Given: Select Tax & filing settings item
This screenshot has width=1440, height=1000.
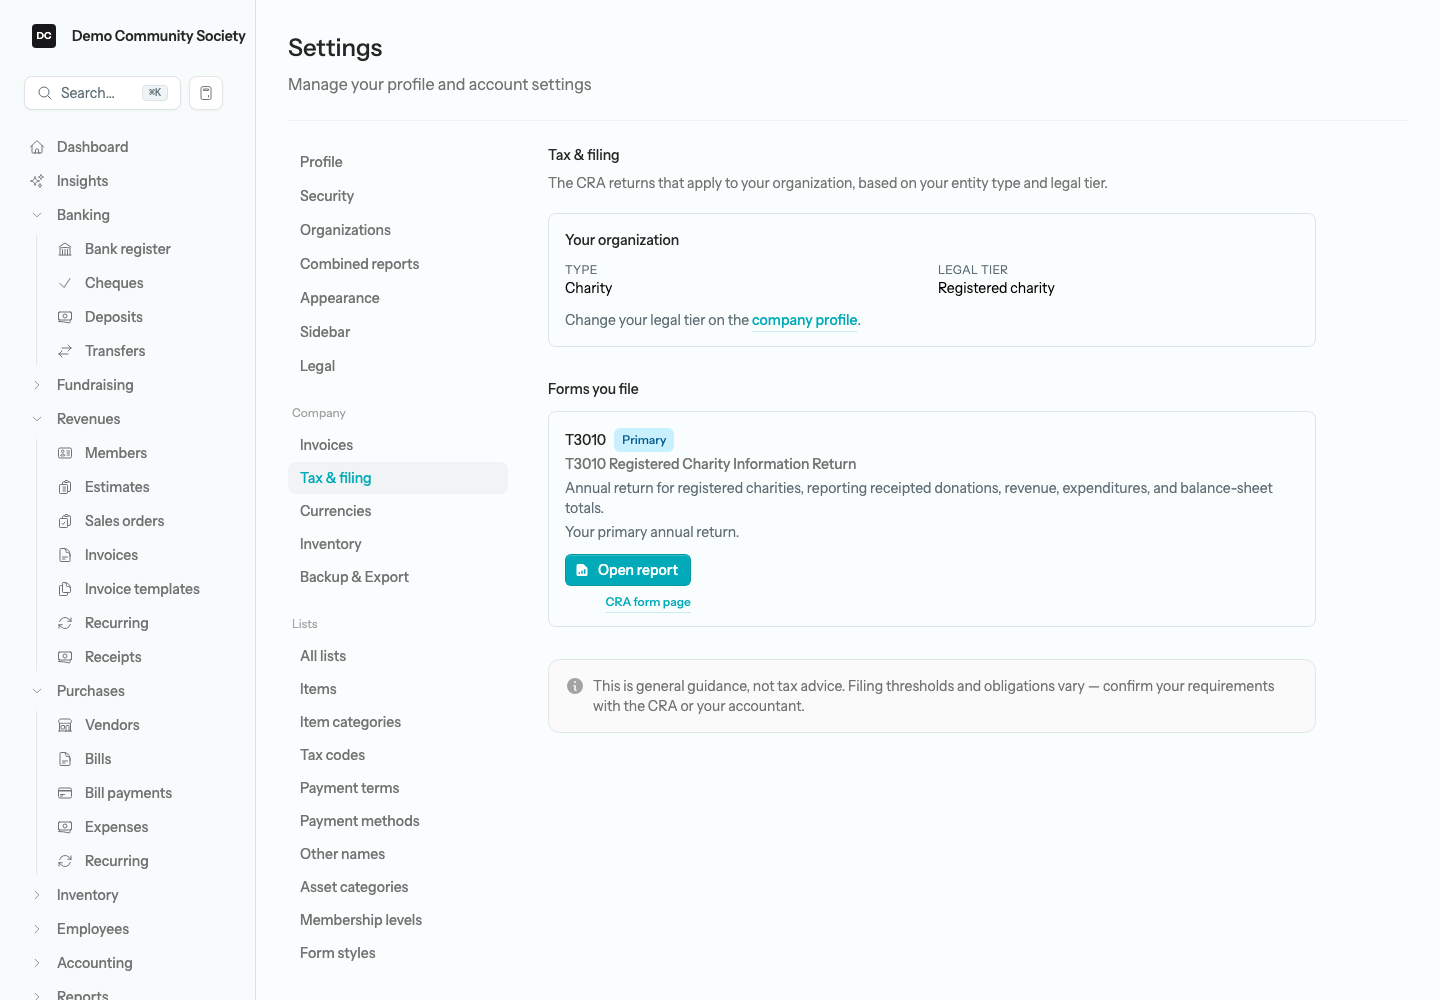Looking at the screenshot, I should click(398, 478).
